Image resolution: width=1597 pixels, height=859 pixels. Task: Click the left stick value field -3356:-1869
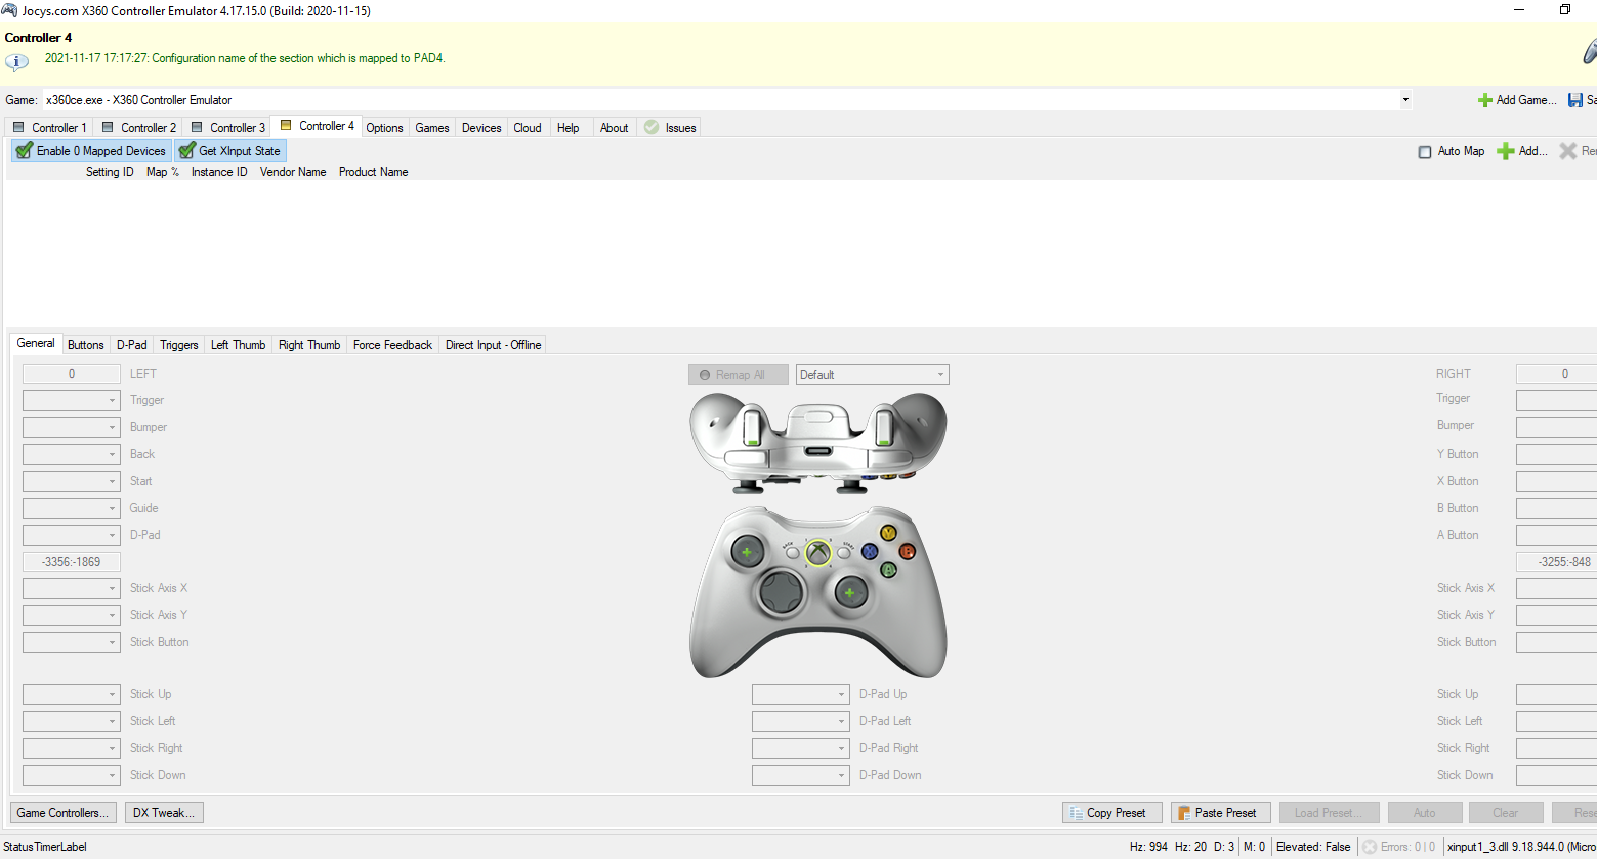coord(72,562)
